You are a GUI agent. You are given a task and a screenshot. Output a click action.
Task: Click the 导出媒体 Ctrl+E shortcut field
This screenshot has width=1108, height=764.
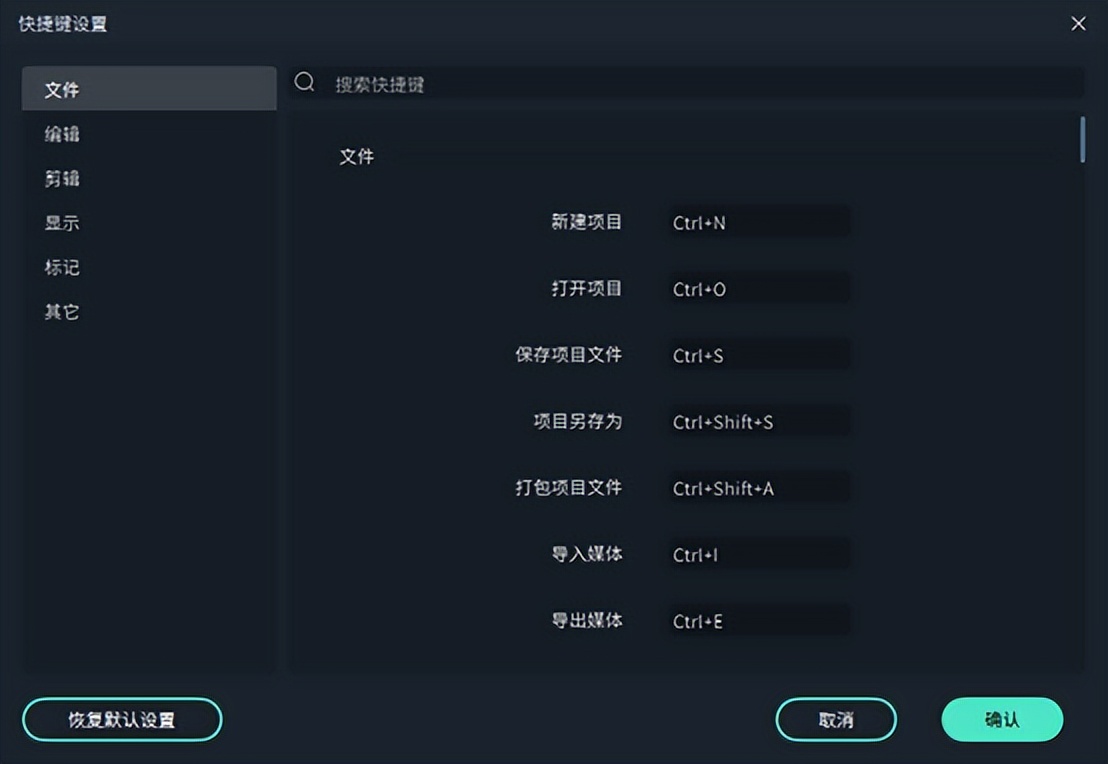click(758, 621)
